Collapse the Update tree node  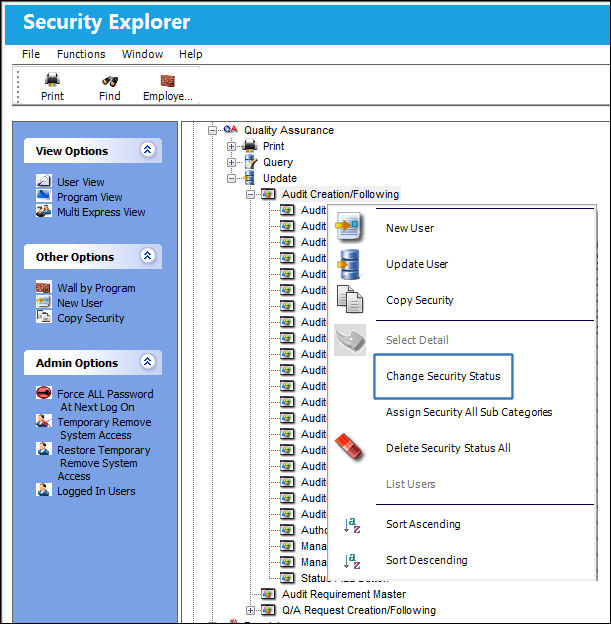pos(231,178)
